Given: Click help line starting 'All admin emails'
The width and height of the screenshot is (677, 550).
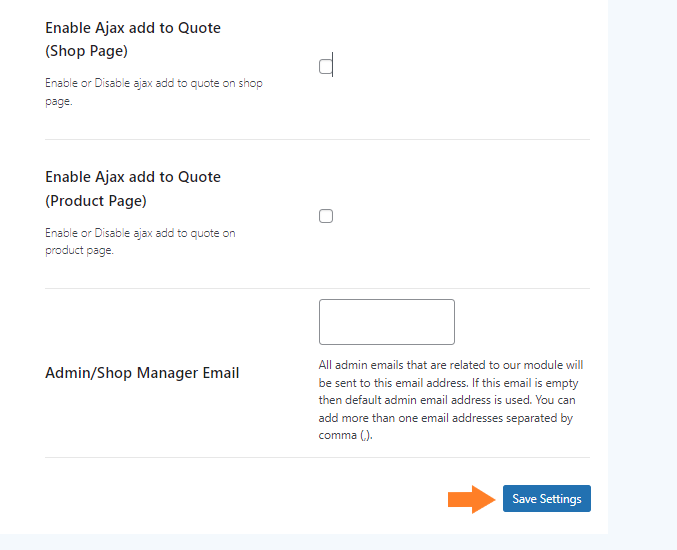Looking at the screenshot, I should 451,365.
